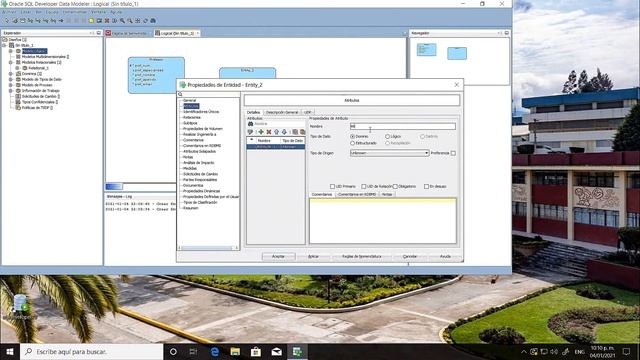Click into the Nombre input field
Viewport: 640px width, 360px height.
[x=403, y=127]
